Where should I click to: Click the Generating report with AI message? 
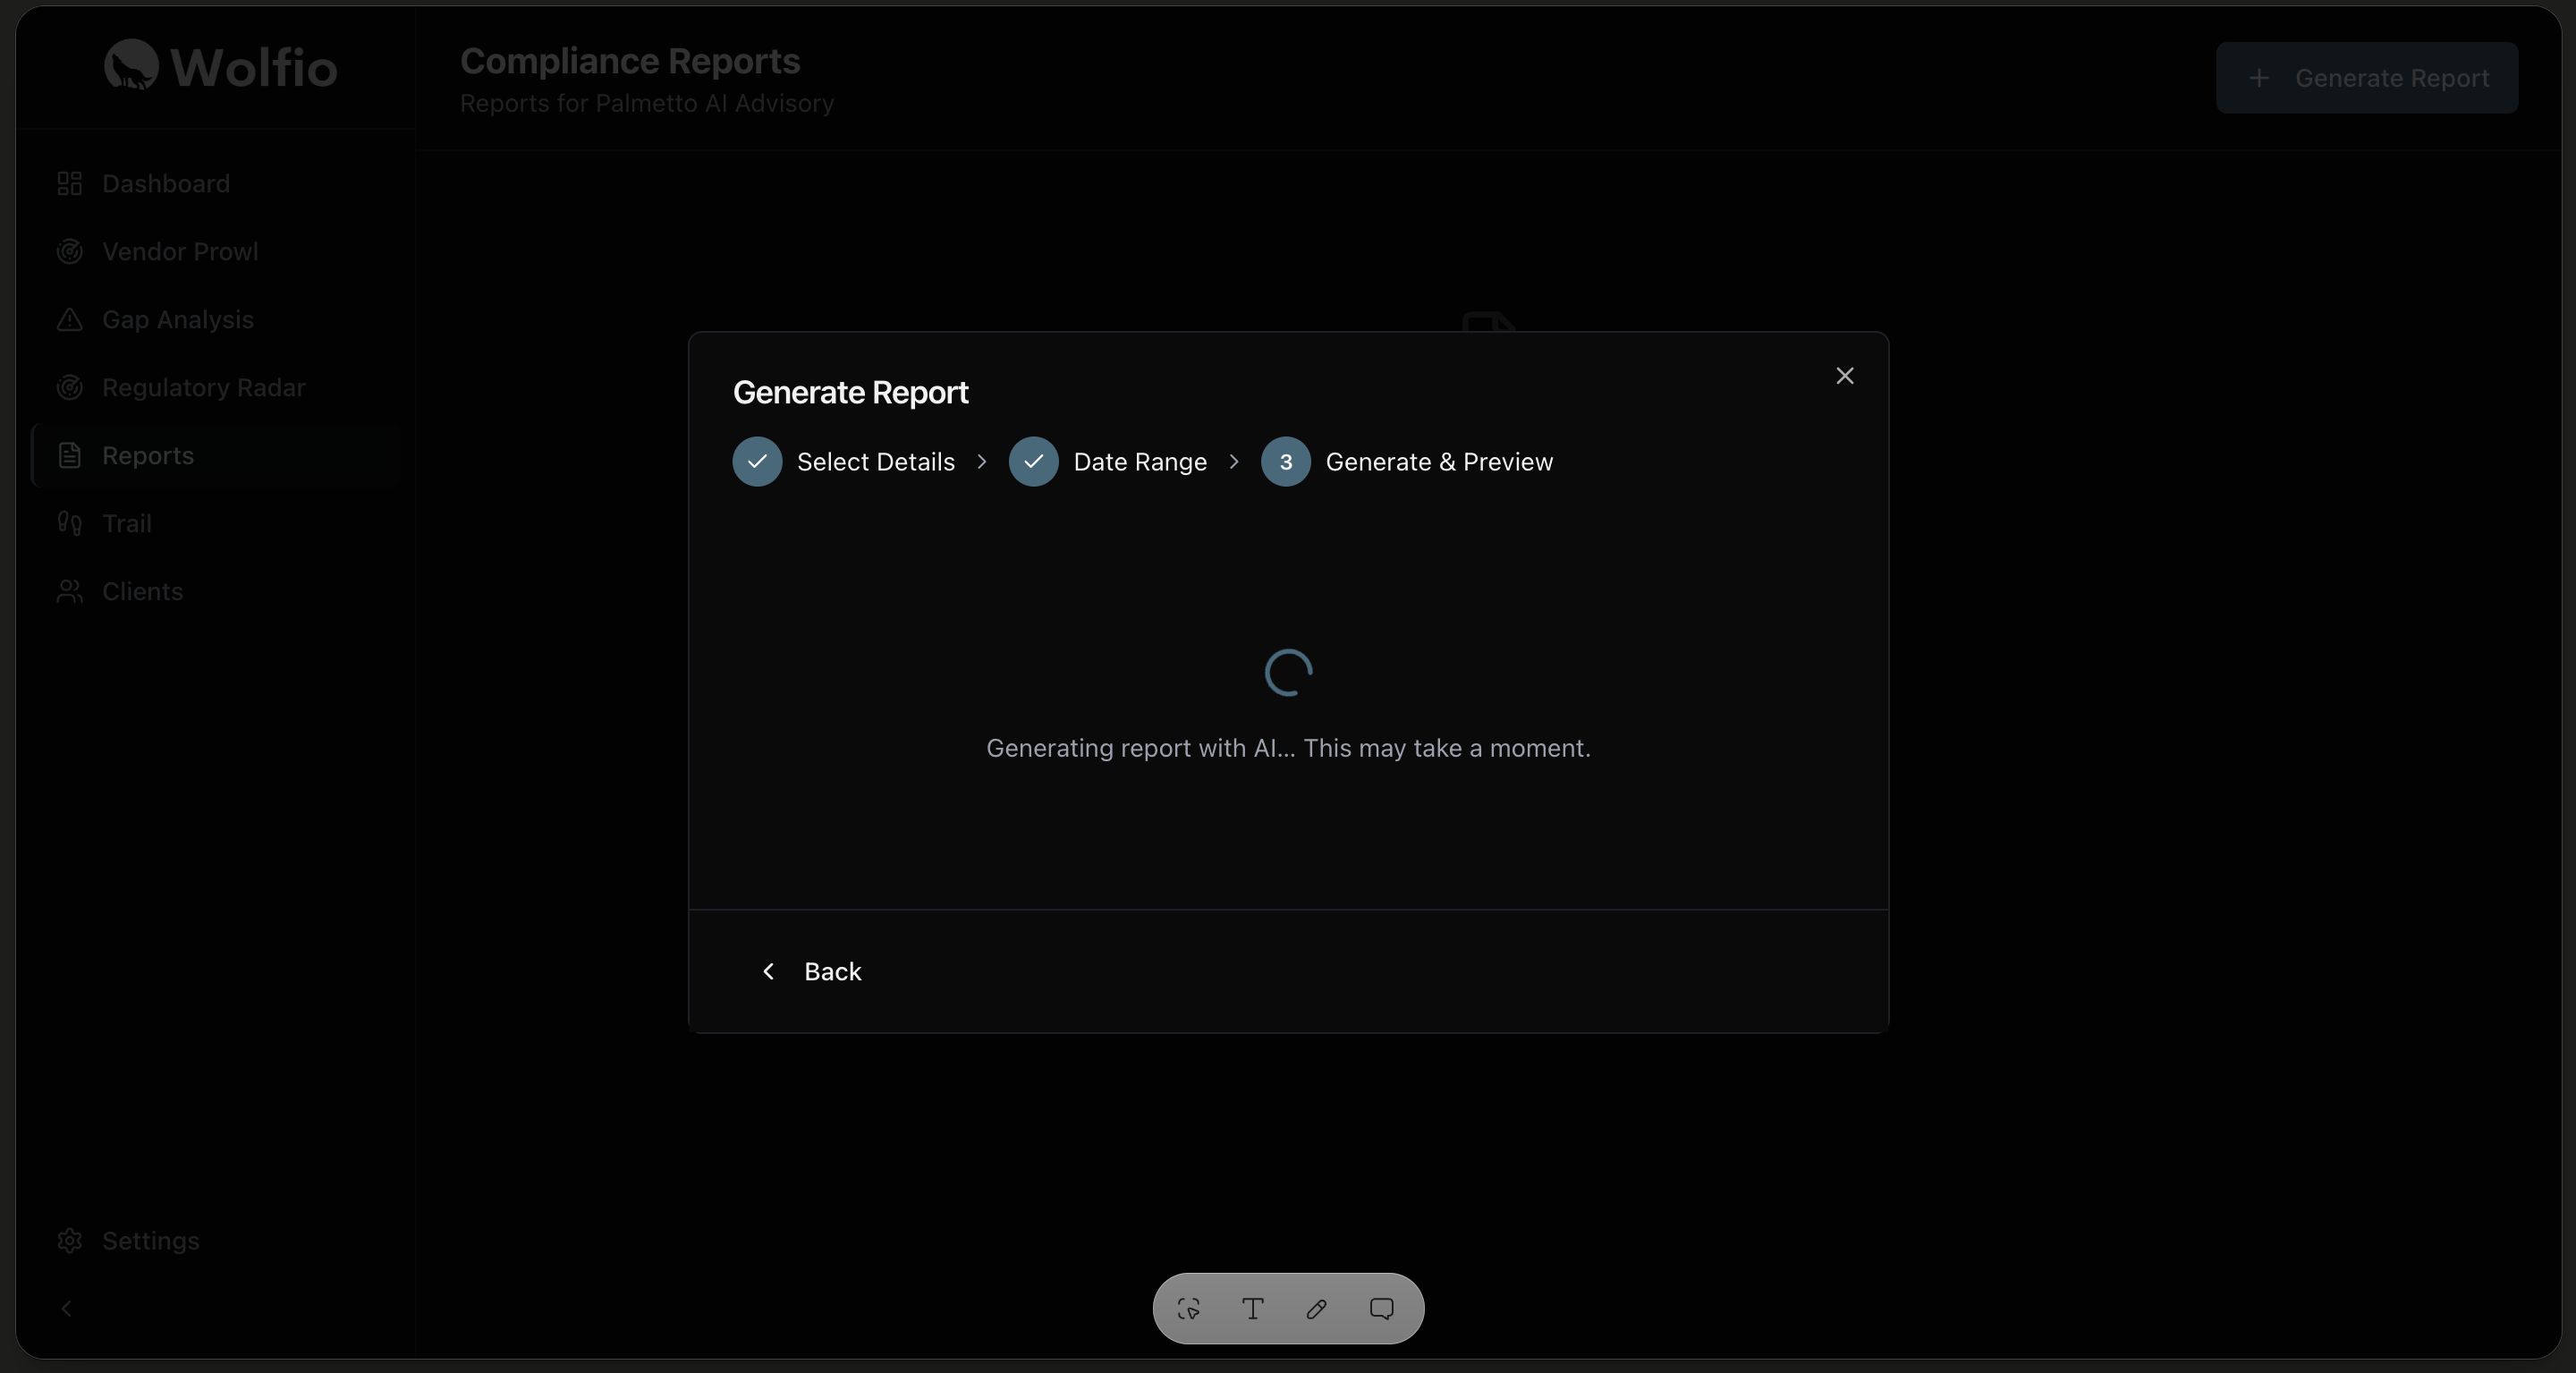pos(1288,749)
